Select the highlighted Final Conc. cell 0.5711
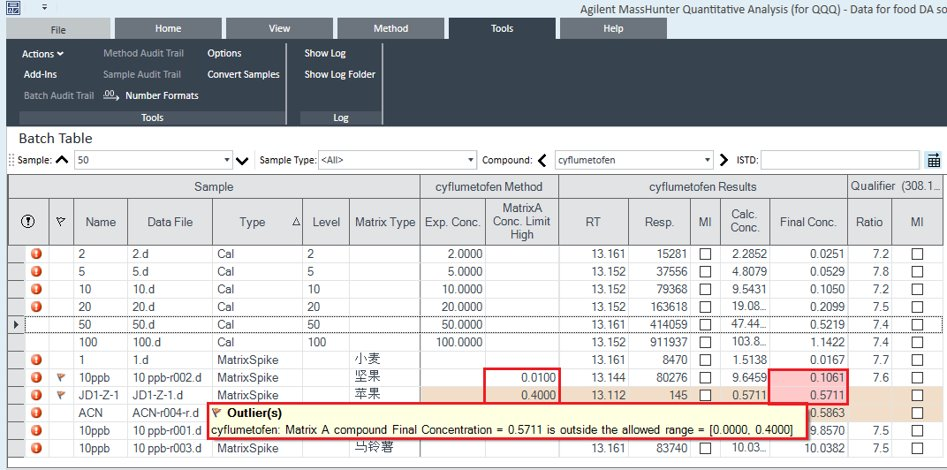 [809, 396]
